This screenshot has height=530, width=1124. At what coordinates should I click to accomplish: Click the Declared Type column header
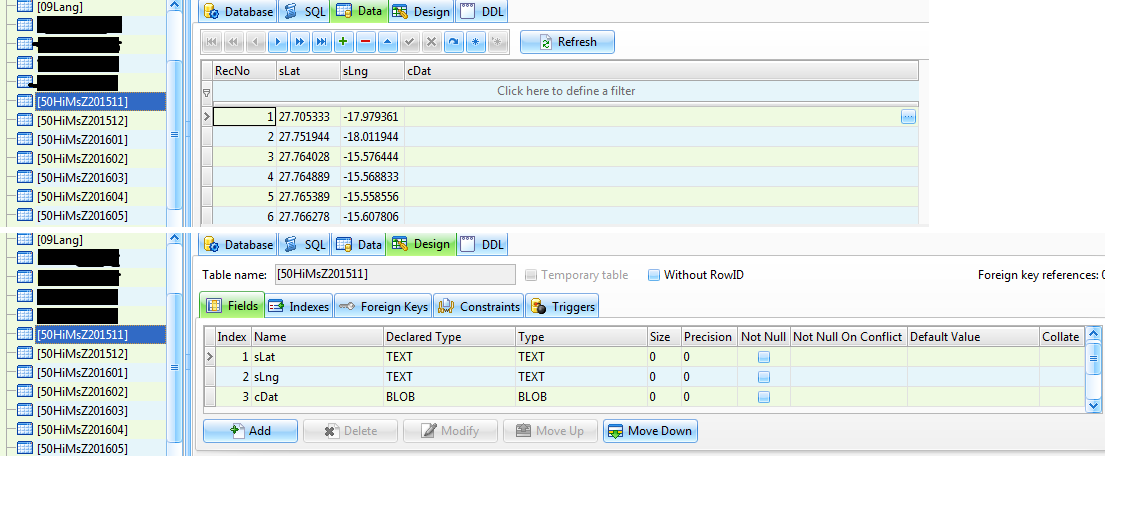pyautogui.click(x=449, y=337)
